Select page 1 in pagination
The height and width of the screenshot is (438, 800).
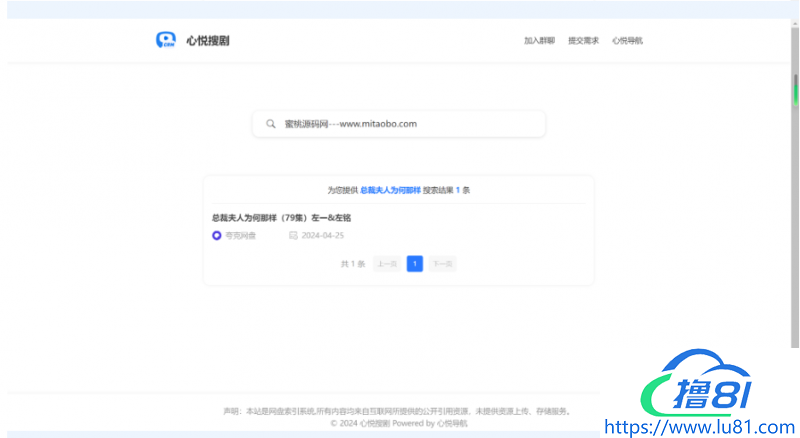(415, 264)
